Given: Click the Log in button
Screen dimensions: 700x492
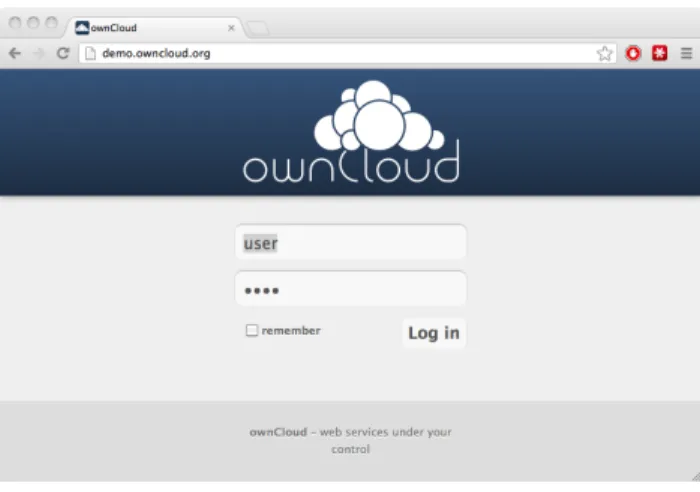Looking at the screenshot, I should tap(434, 333).
